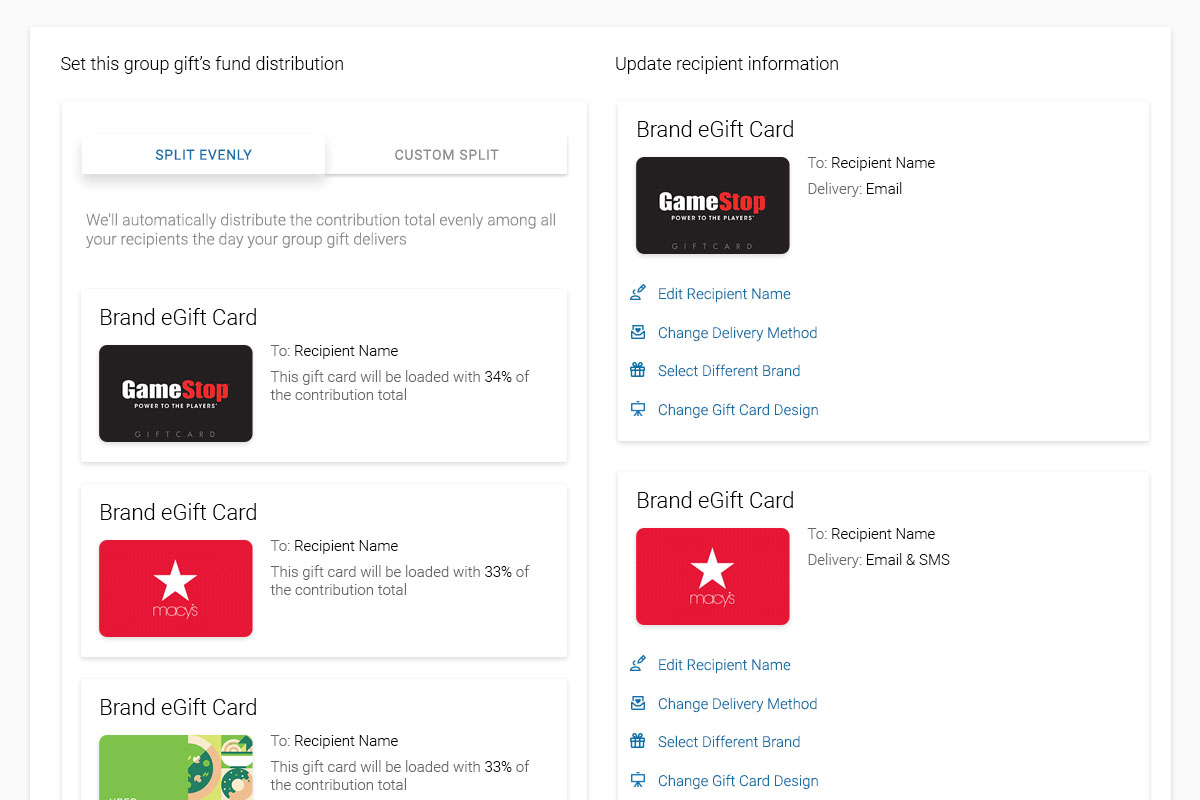Screen dimensions: 1200x800
Task: Click 'Delivery: Email & SMS' text
Action: pyautogui.click(x=879, y=560)
